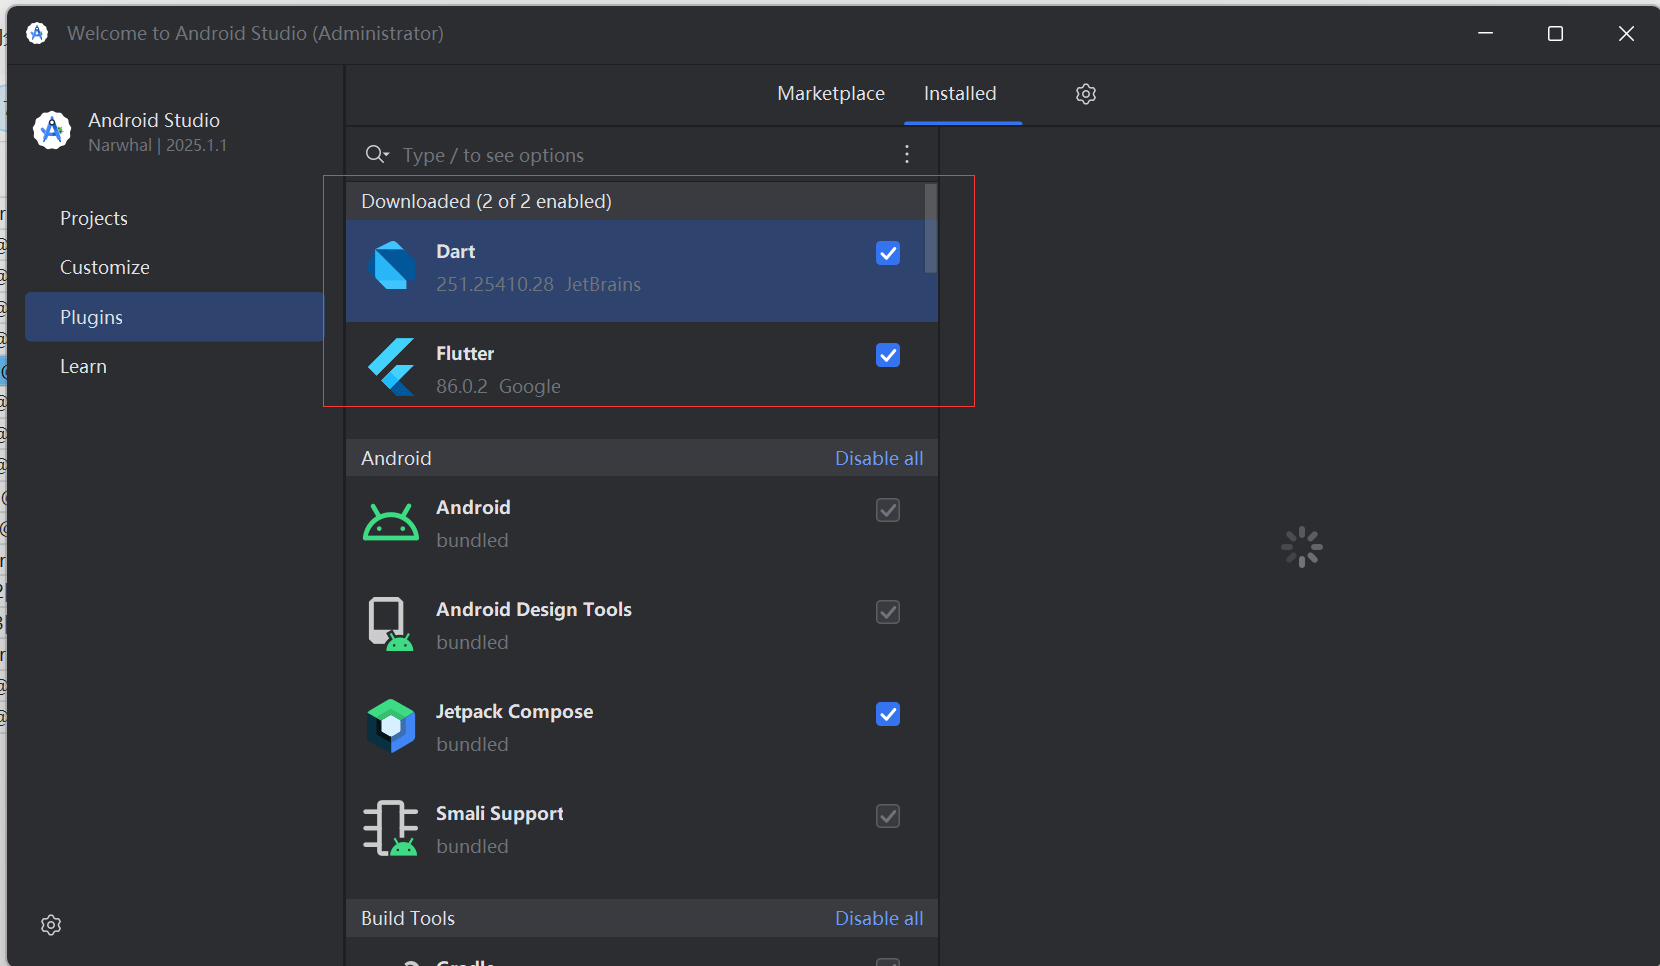Open settings gear at bottom-left corner
This screenshot has width=1660, height=966.
pyautogui.click(x=51, y=925)
